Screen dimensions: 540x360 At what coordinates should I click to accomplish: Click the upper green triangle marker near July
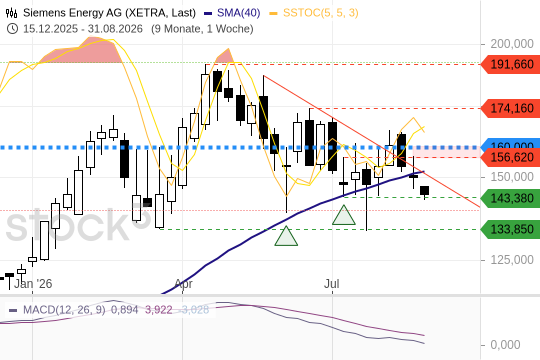point(344,216)
